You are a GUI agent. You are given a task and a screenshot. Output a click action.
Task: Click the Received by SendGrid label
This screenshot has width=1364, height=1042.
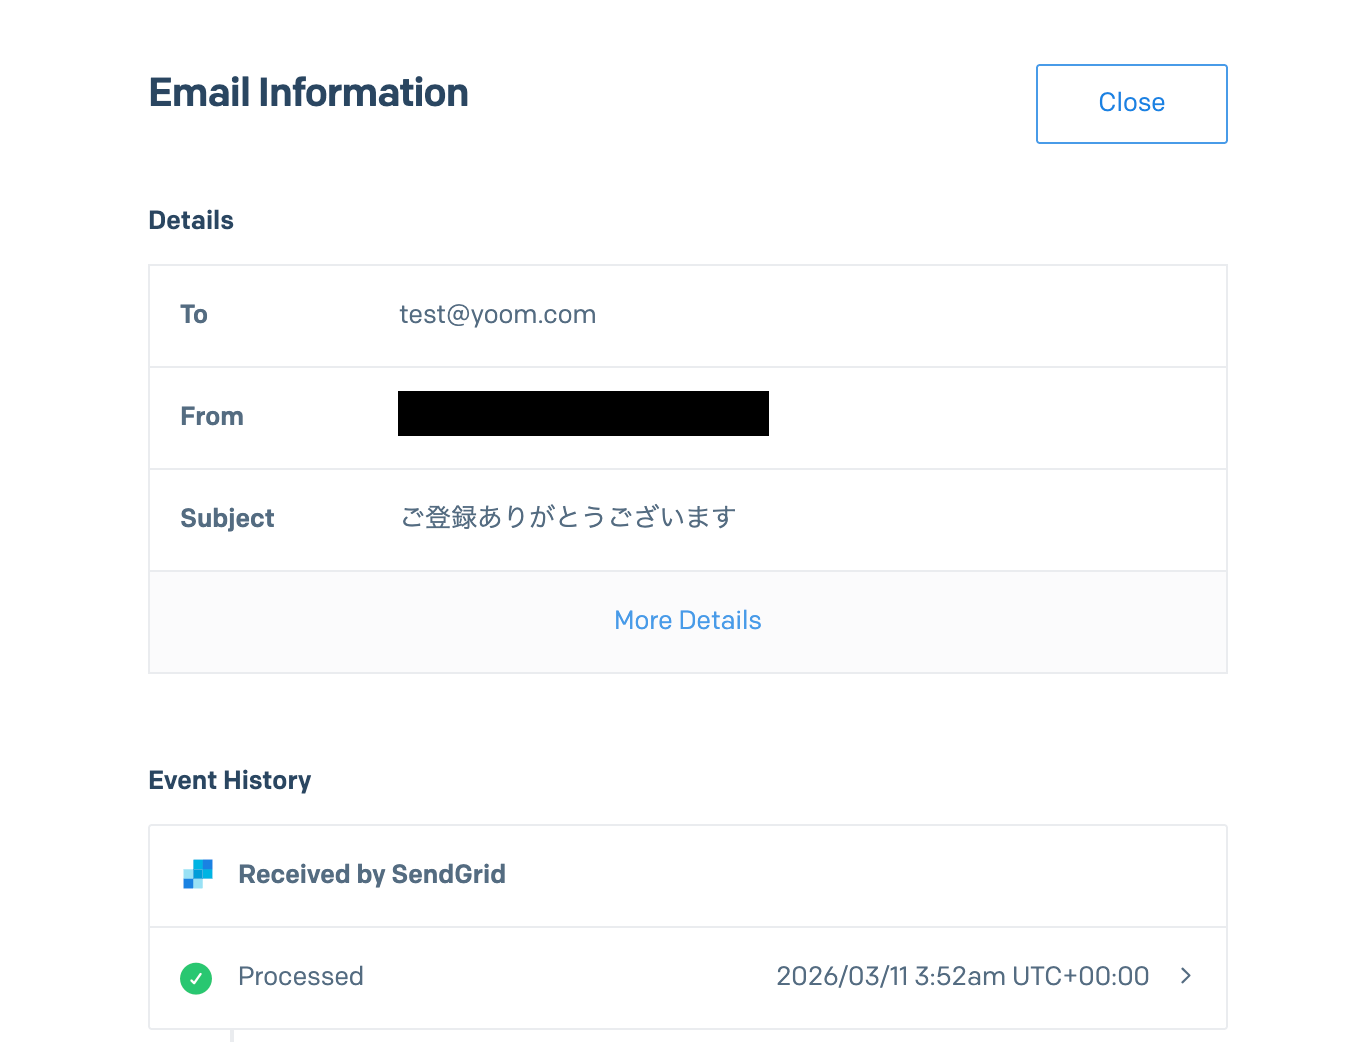pyautogui.click(x=372, y=875)
